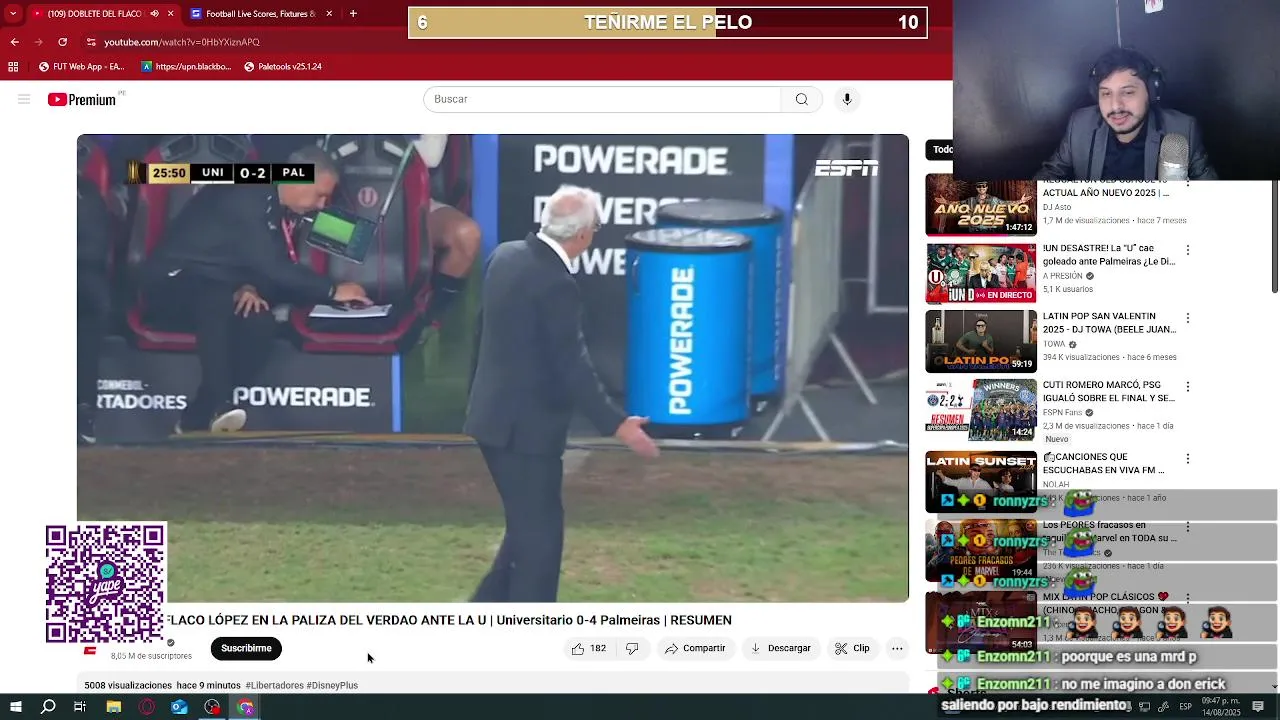This screenshot has height=720, width=1280.
Task: Open UN DESASTRE live video thumbnail
Action: 981,273
